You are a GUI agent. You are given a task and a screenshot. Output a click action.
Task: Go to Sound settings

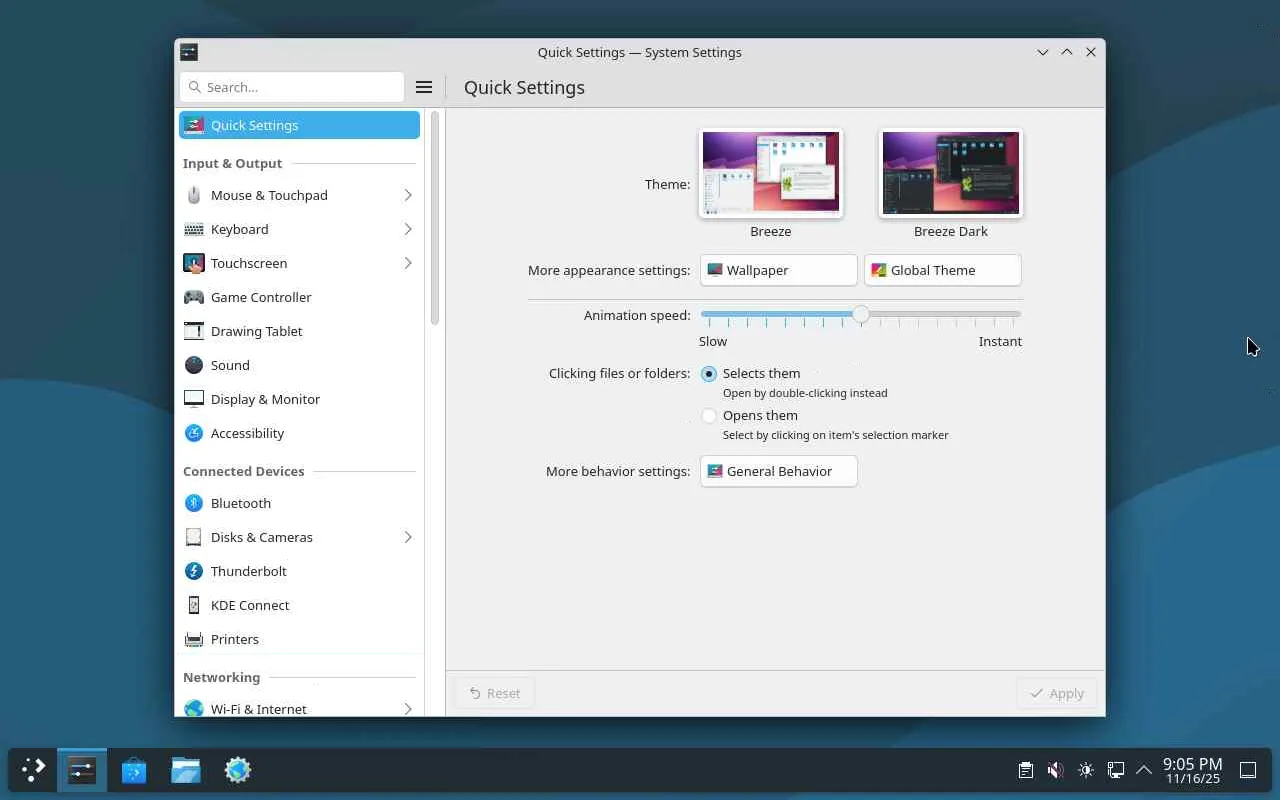(299, 365)
